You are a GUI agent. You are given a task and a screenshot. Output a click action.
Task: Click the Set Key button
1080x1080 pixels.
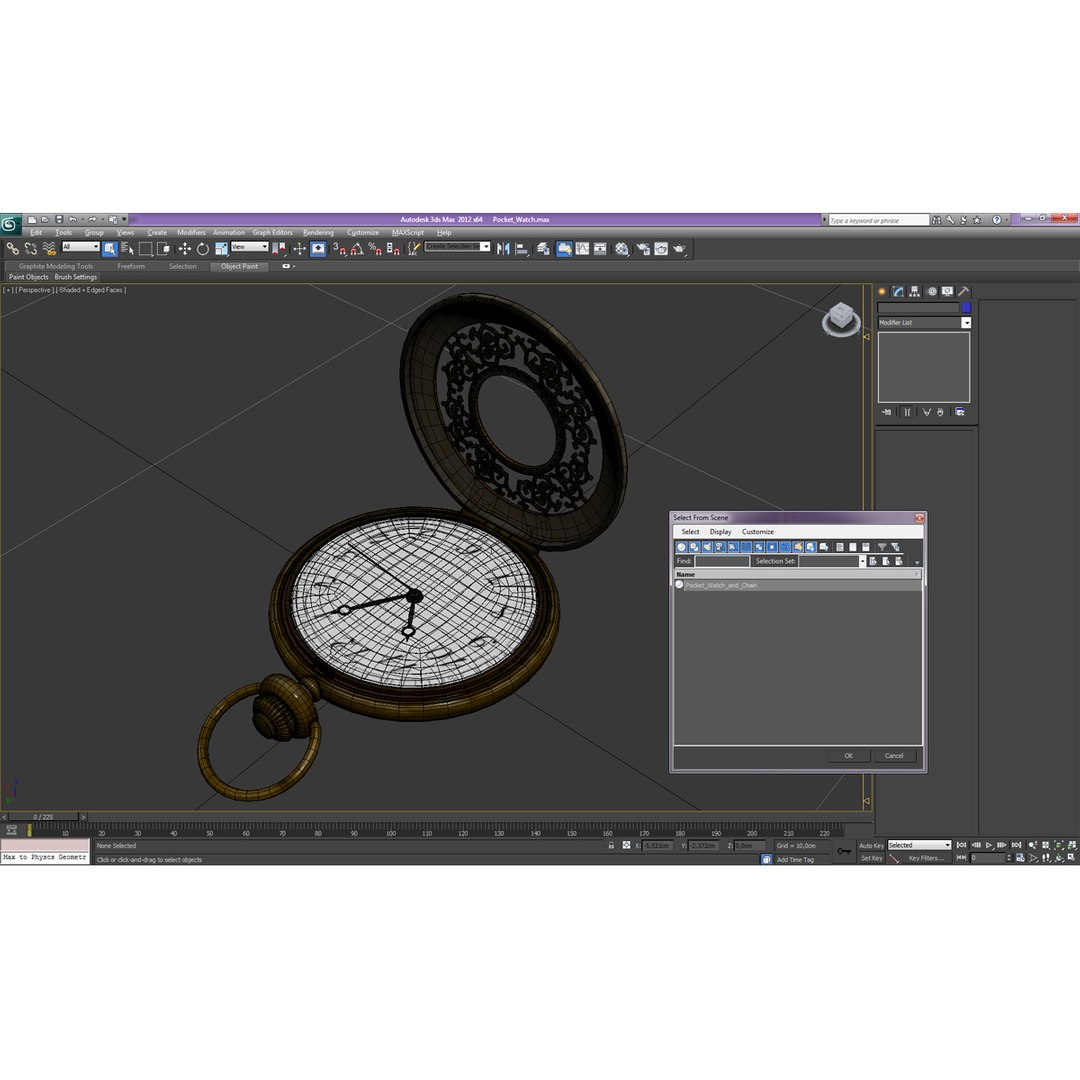coord(871,858)
